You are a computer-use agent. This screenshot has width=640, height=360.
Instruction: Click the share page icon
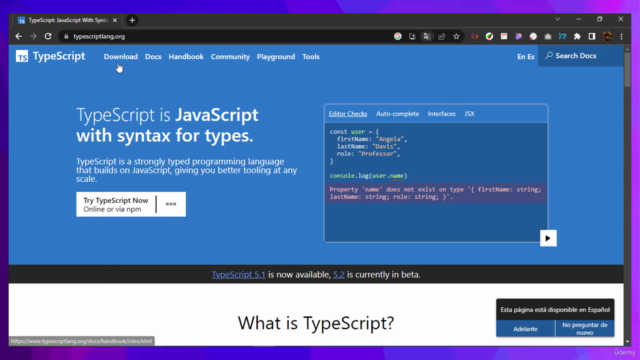(442, 36)
